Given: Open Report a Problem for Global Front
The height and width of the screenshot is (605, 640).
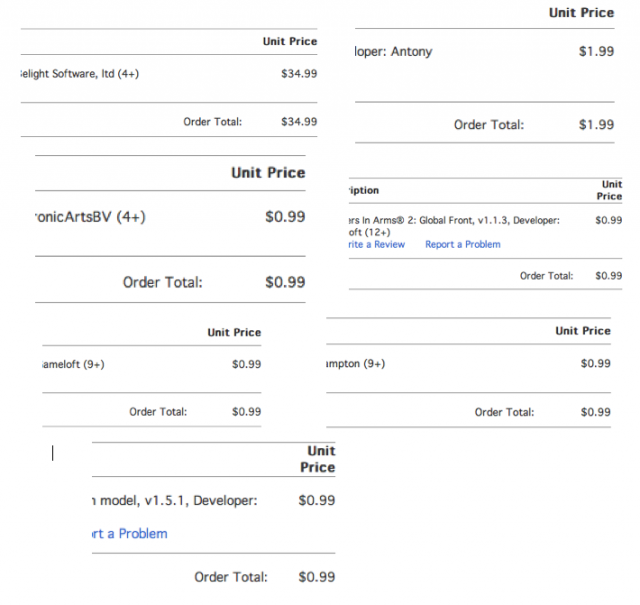Looking at the screenshot, I should (462, 244).
